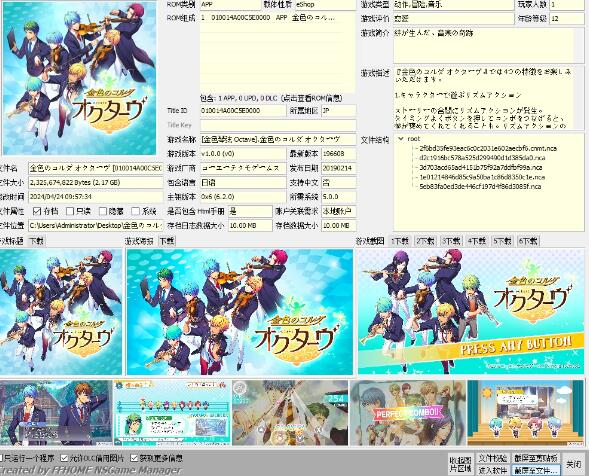
Task: Open ROM info via 点击查看ROM信息 text
Action: coord(312,98)
